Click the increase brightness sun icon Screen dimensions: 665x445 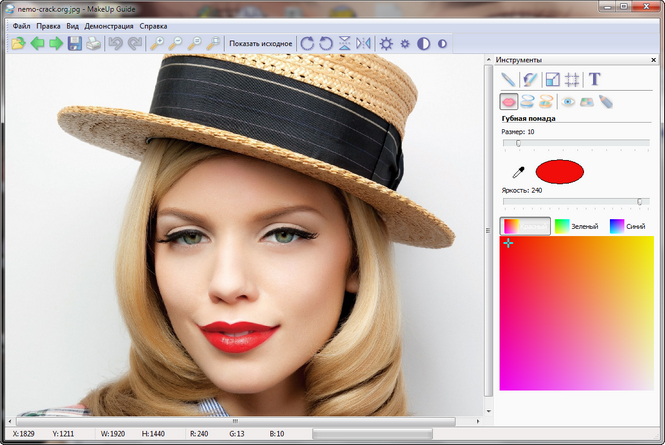pyautogui.click(x=385, y=44)
